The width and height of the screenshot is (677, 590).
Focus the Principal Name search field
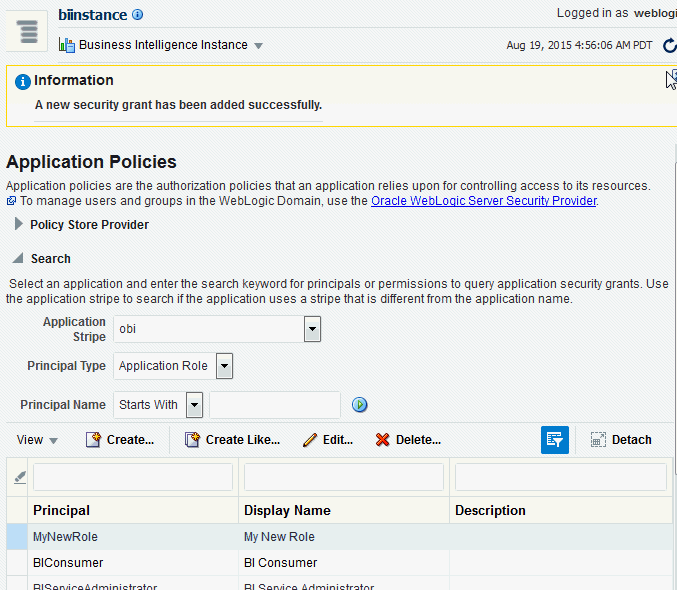tap(275, 405)
